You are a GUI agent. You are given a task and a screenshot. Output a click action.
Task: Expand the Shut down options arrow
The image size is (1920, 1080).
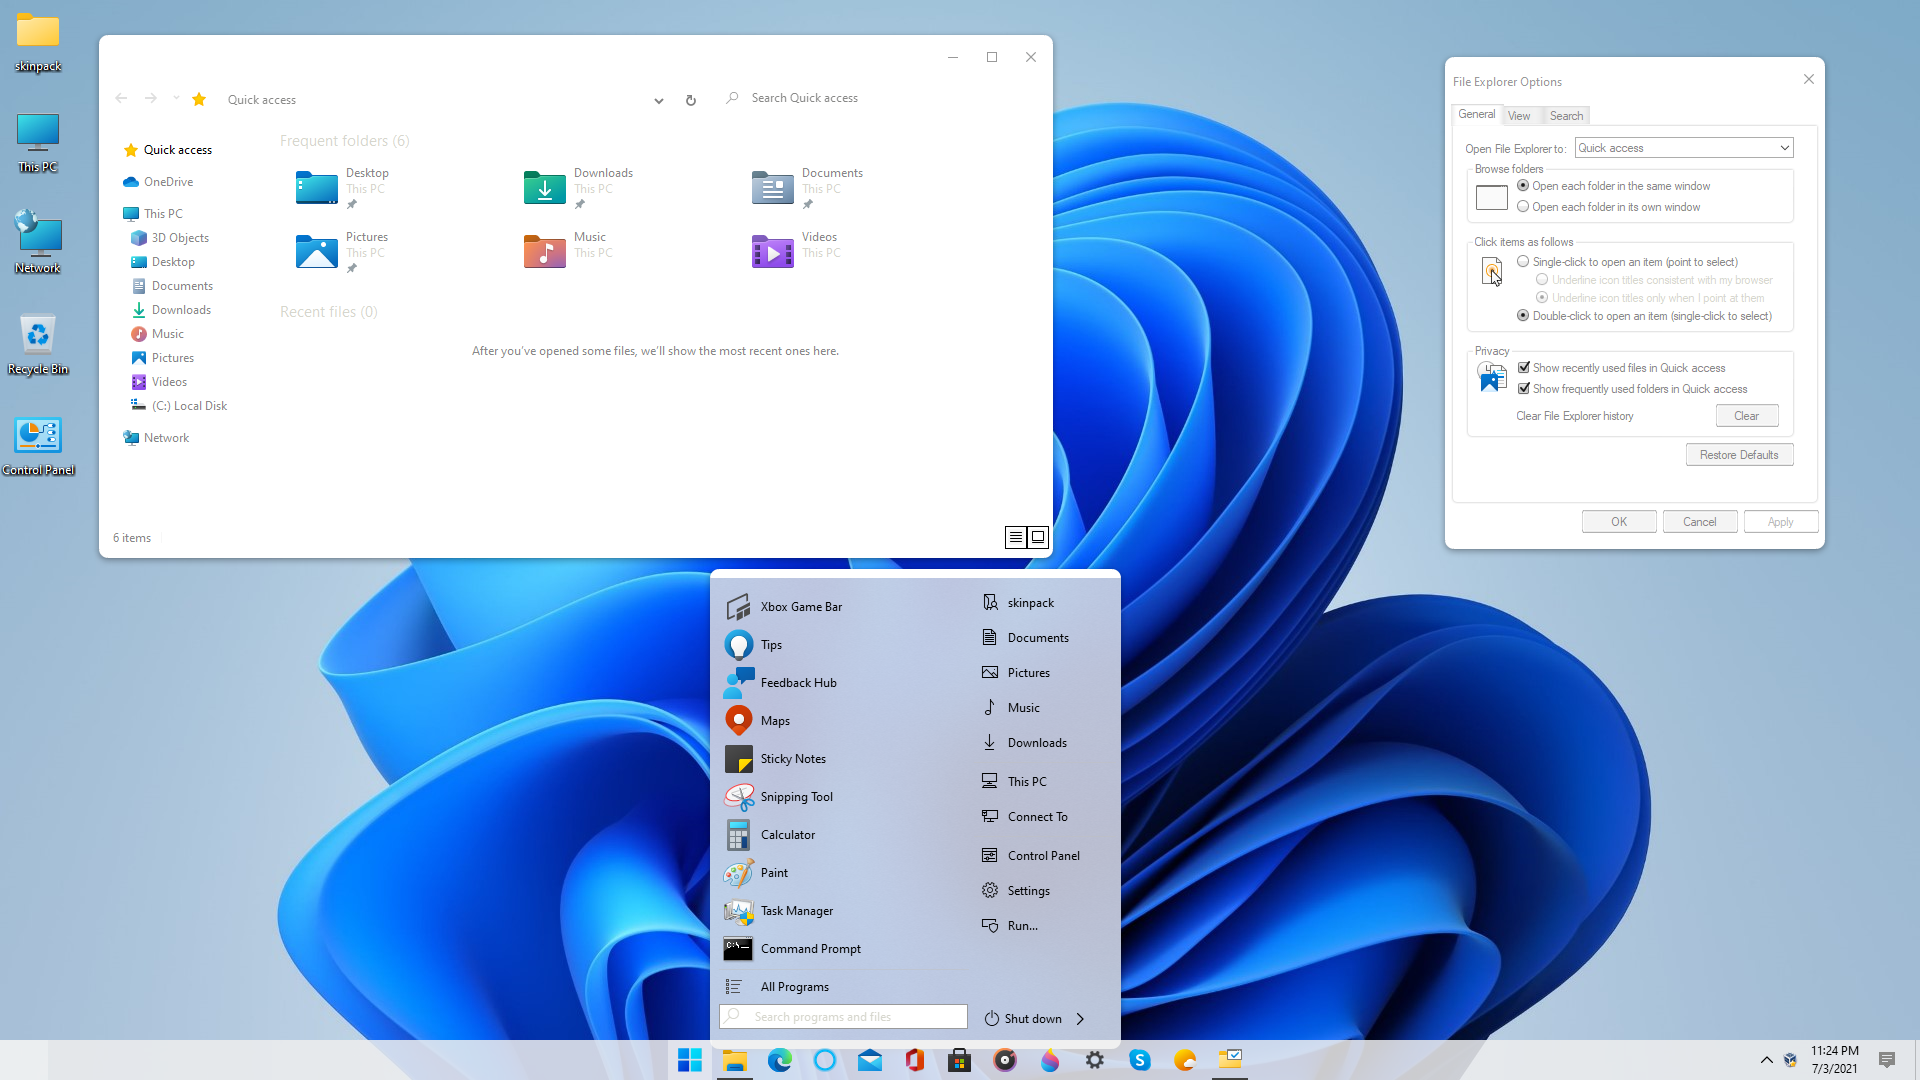coord(1080,1019)
